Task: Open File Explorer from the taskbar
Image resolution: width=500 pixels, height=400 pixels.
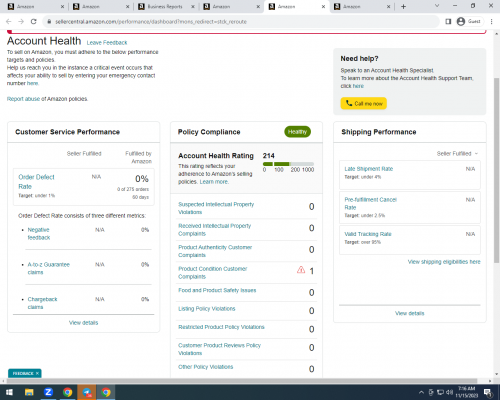Action: click(x=29, y=392)
